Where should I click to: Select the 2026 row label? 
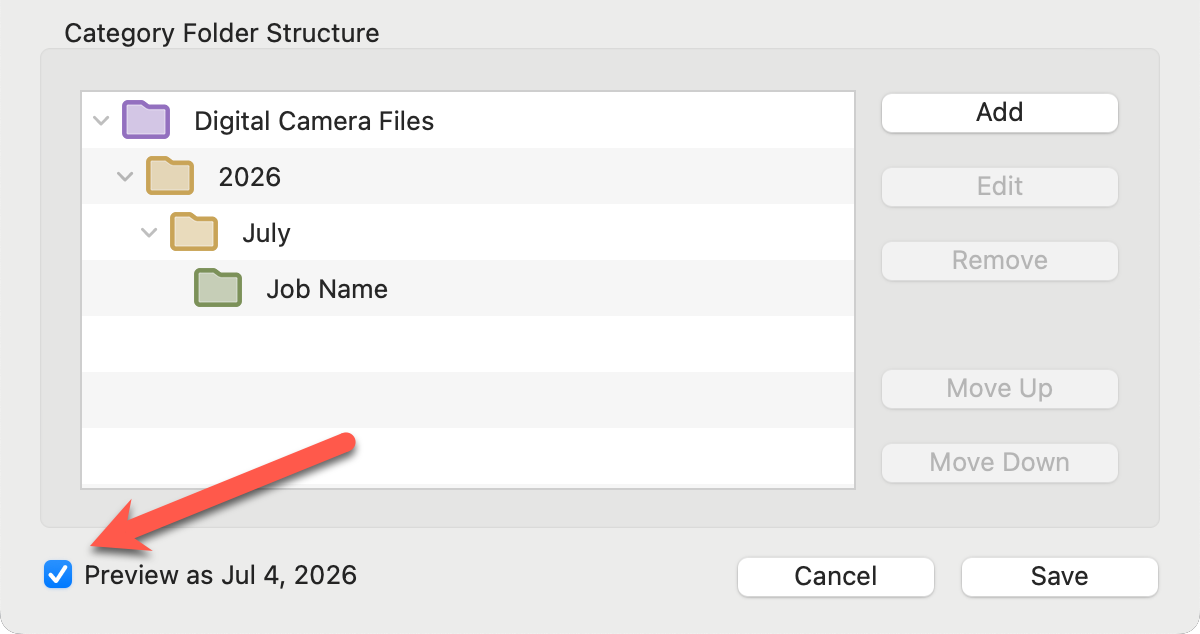click(250, 178)
